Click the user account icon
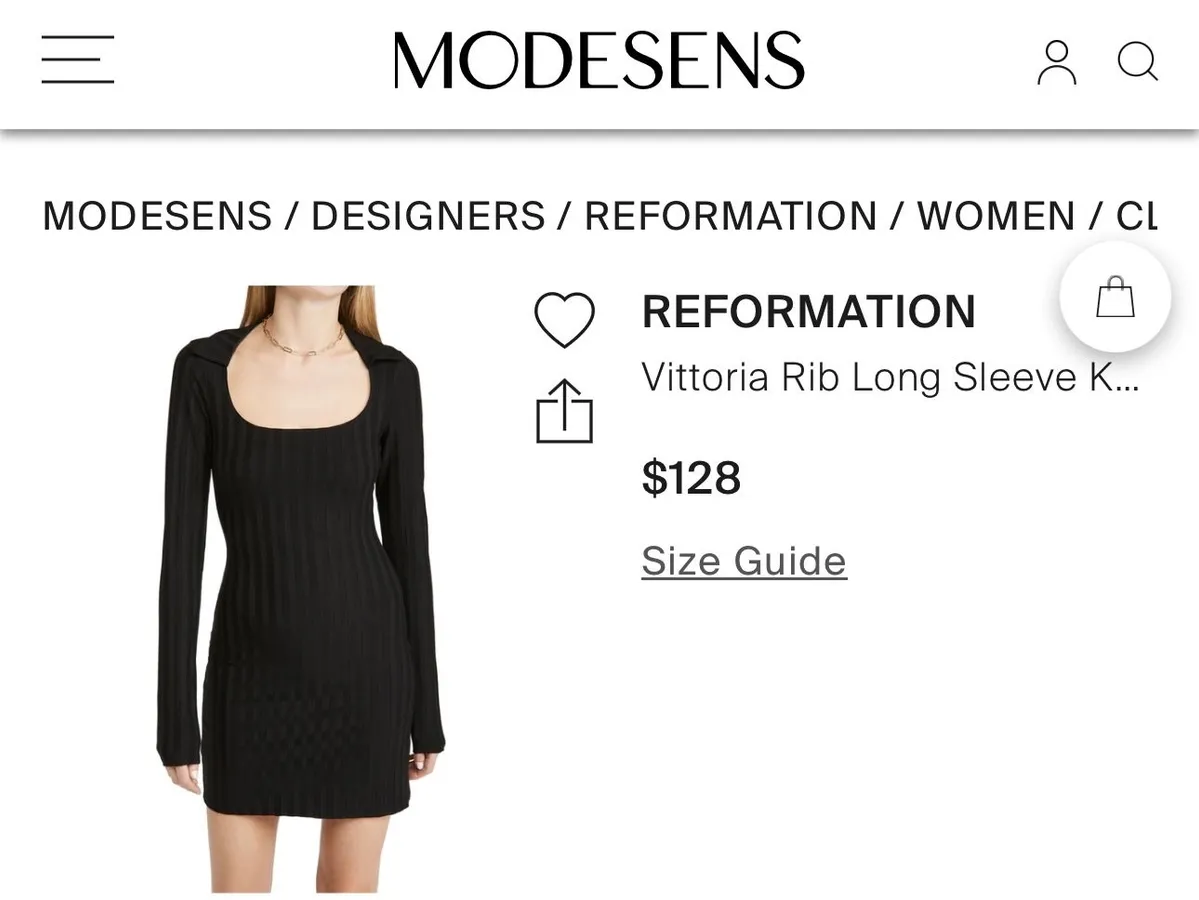1199x900 pixels. point(1055,63)
